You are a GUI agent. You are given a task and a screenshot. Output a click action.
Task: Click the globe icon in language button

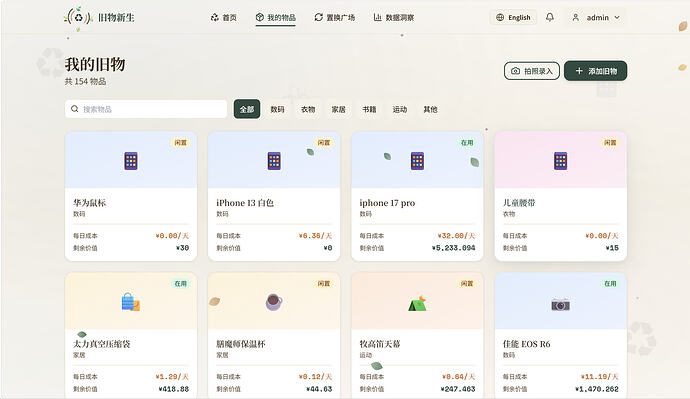[x=500, y=18]
